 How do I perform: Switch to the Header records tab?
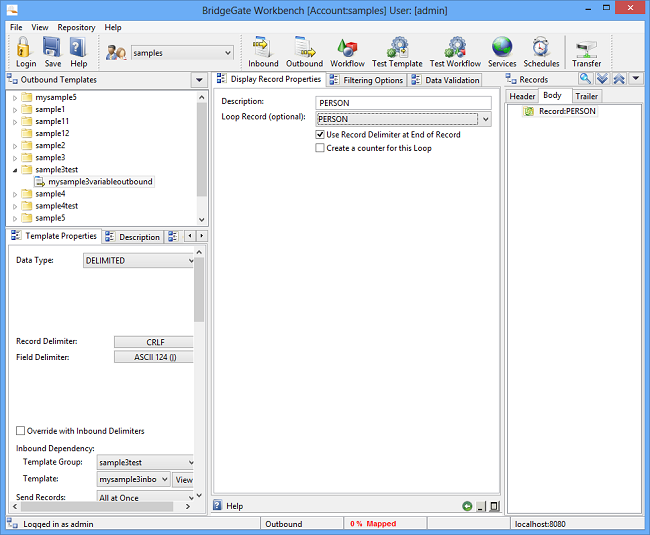click(x=522, y=96)
